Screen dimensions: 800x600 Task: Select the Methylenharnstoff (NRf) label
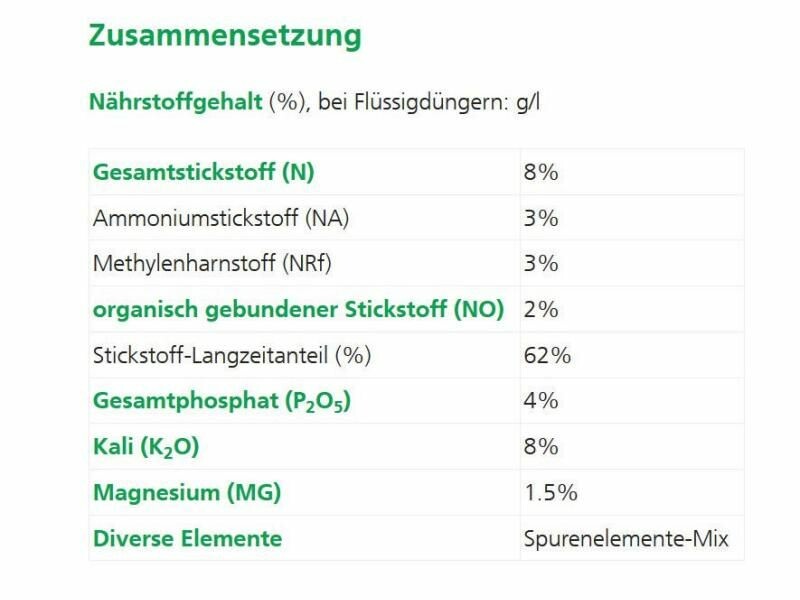[211, 264]
